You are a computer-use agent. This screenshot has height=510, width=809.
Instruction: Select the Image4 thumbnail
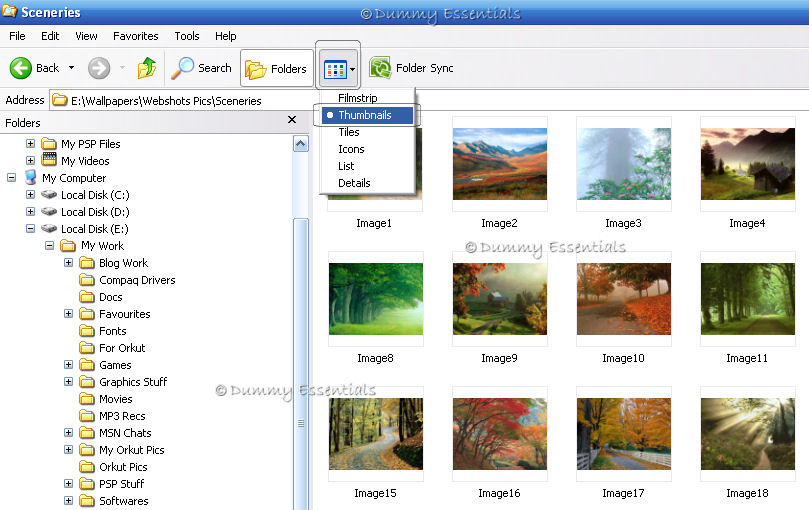point(748,164)
